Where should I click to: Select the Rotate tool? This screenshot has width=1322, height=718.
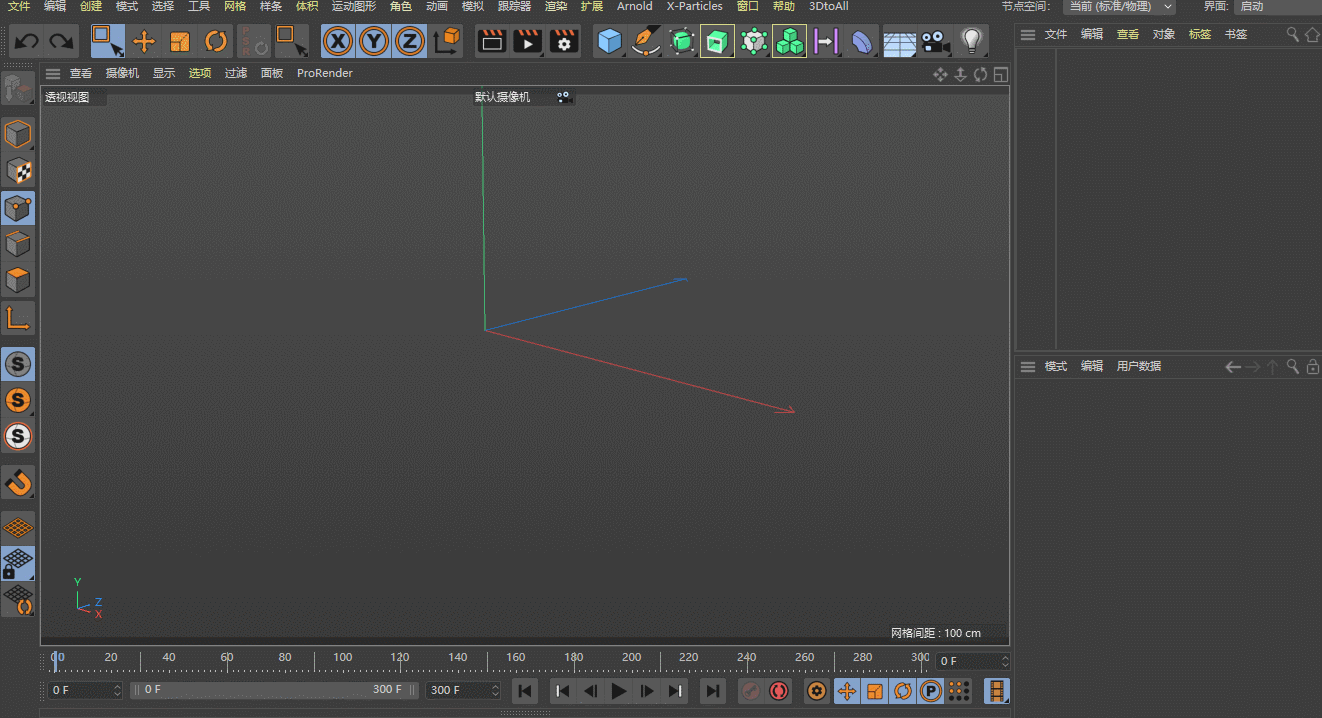(216, 41)
